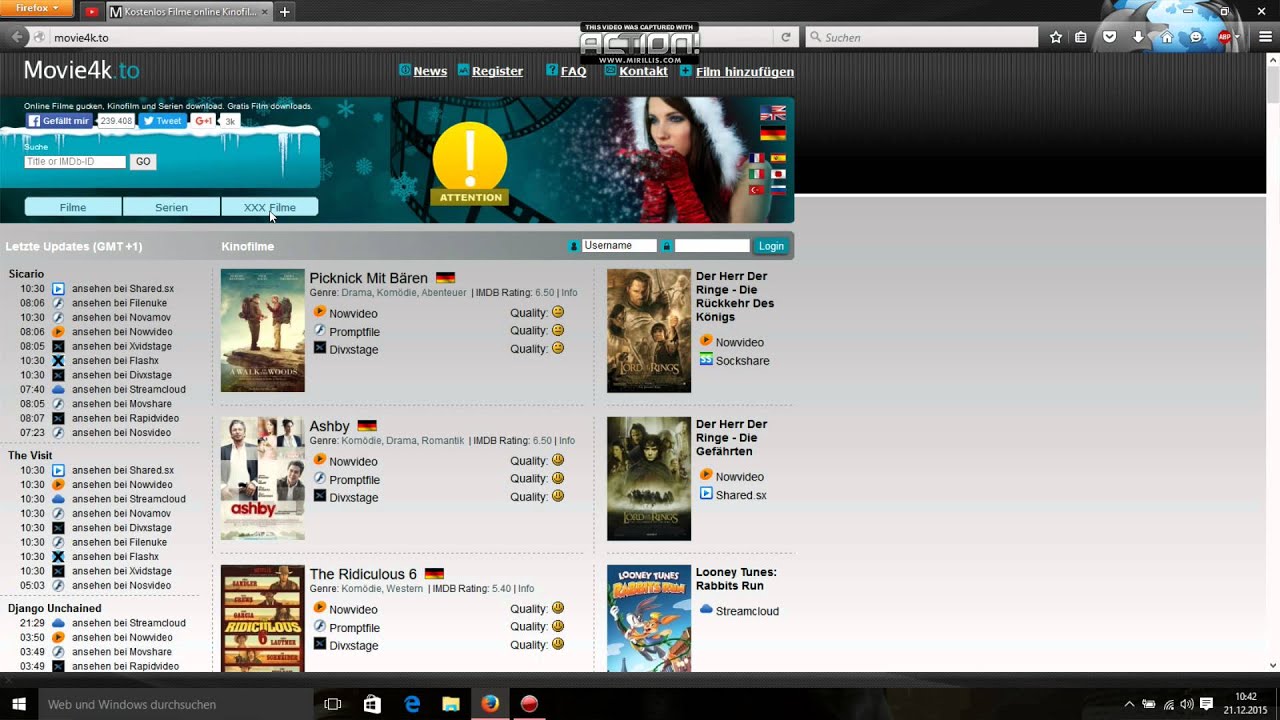Choose the Turkish flag language
Image resolution: width=1280 pixels, height=720 pixels.
coord(757,190)
